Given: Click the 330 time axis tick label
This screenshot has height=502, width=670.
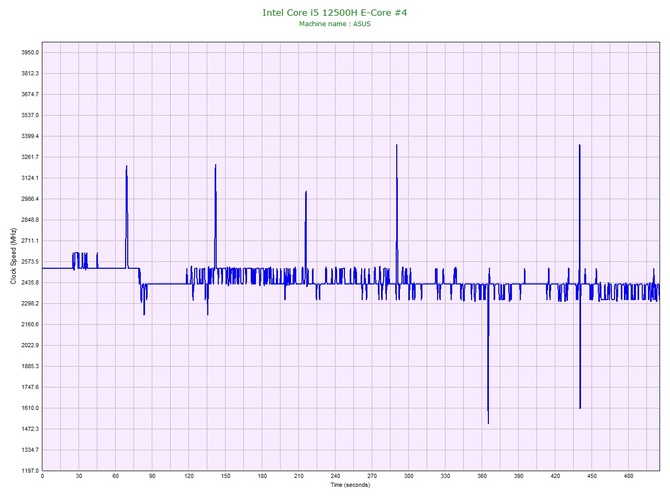Looking at the screenshot, I should point(445,476).
